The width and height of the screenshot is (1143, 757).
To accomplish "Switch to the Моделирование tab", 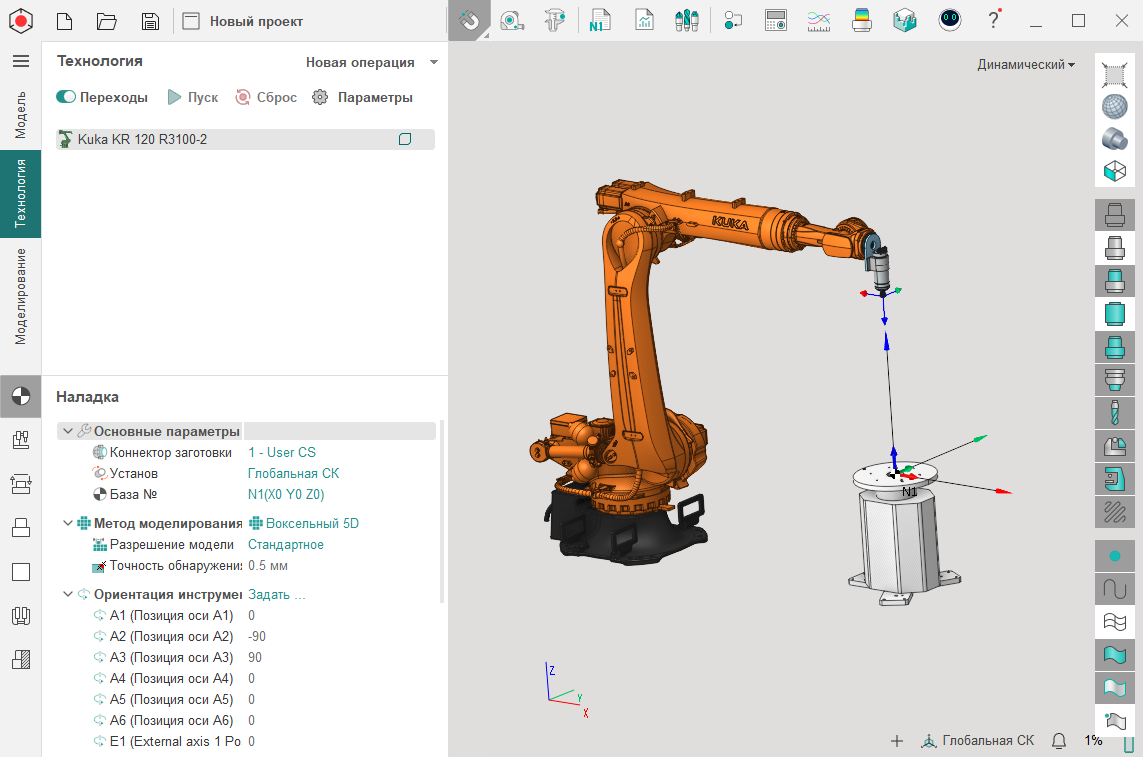I will (21, 296).
